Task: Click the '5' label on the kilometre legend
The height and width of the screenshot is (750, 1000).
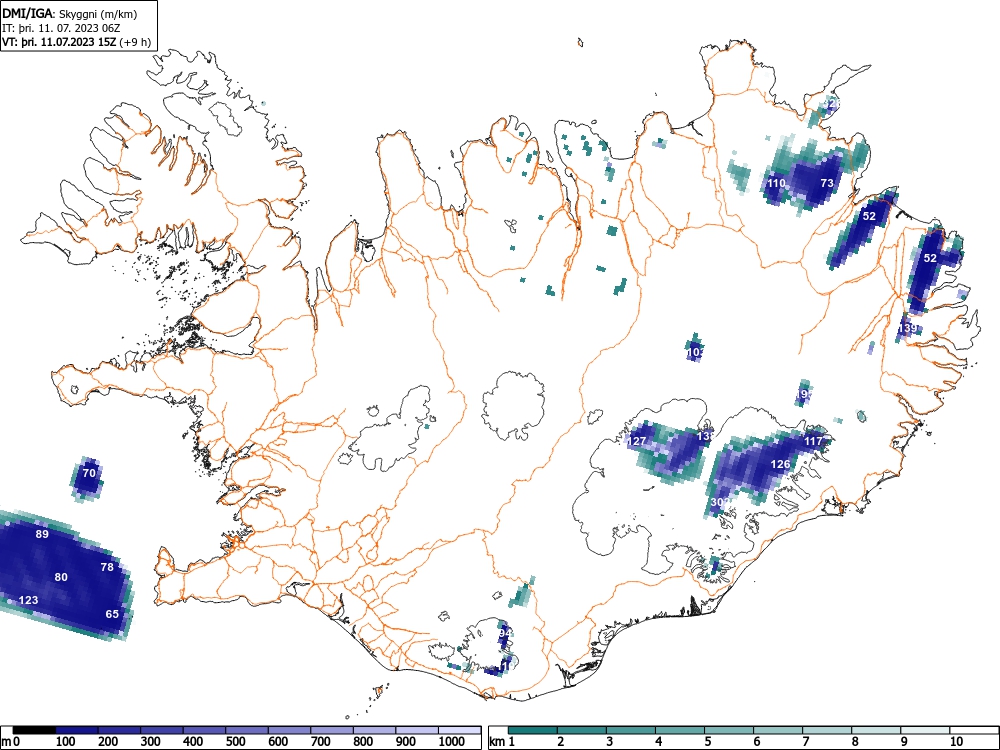Action: point(708,741)
